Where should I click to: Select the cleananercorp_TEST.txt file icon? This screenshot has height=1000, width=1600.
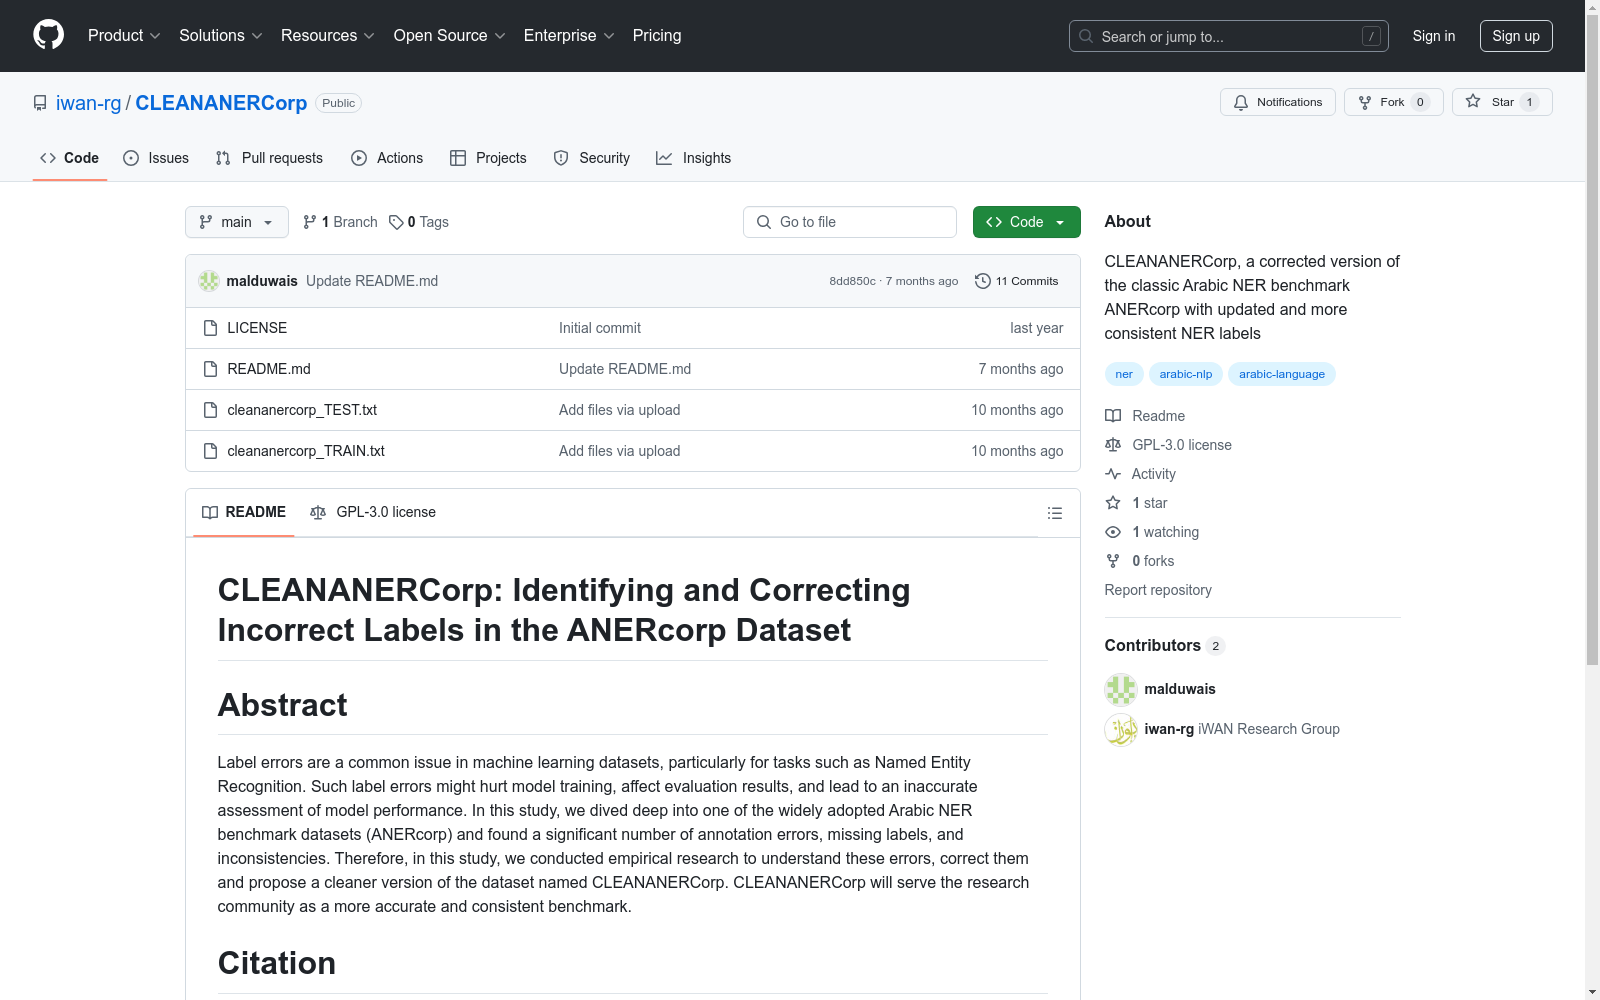(210, 410)
